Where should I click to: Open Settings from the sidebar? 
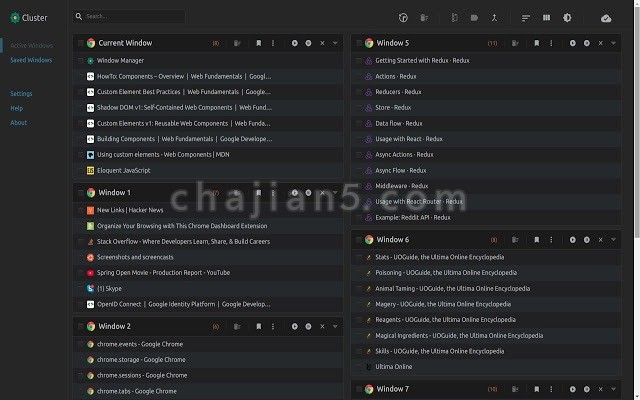21,93
